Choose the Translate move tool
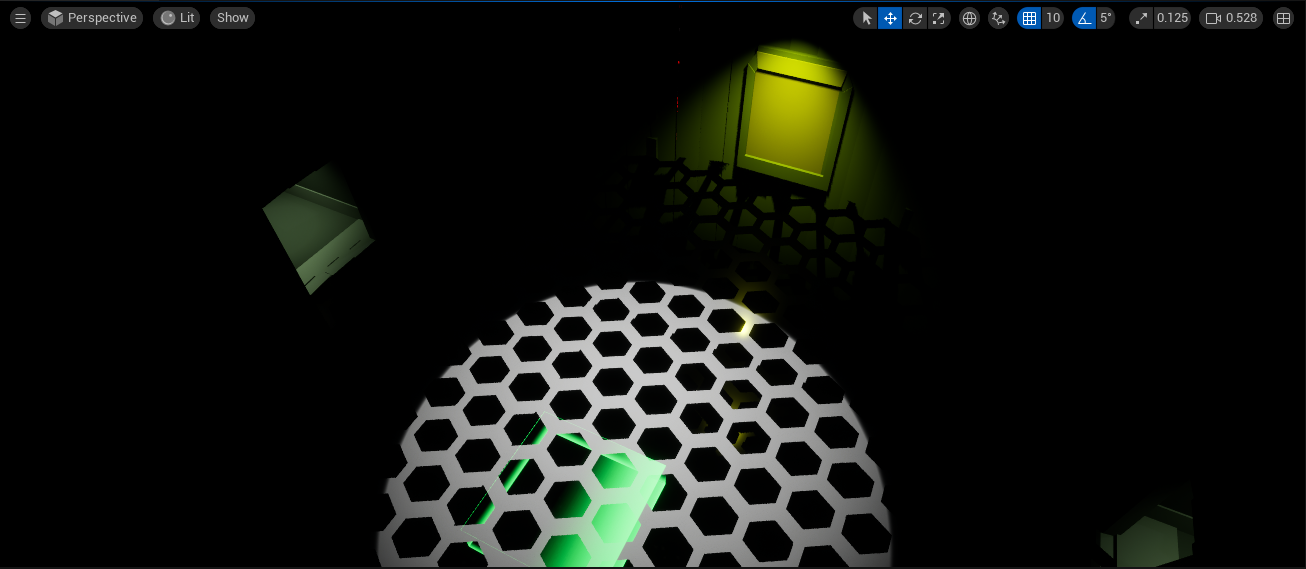Viewport: 1306px width, 569px height. (890, 18)
